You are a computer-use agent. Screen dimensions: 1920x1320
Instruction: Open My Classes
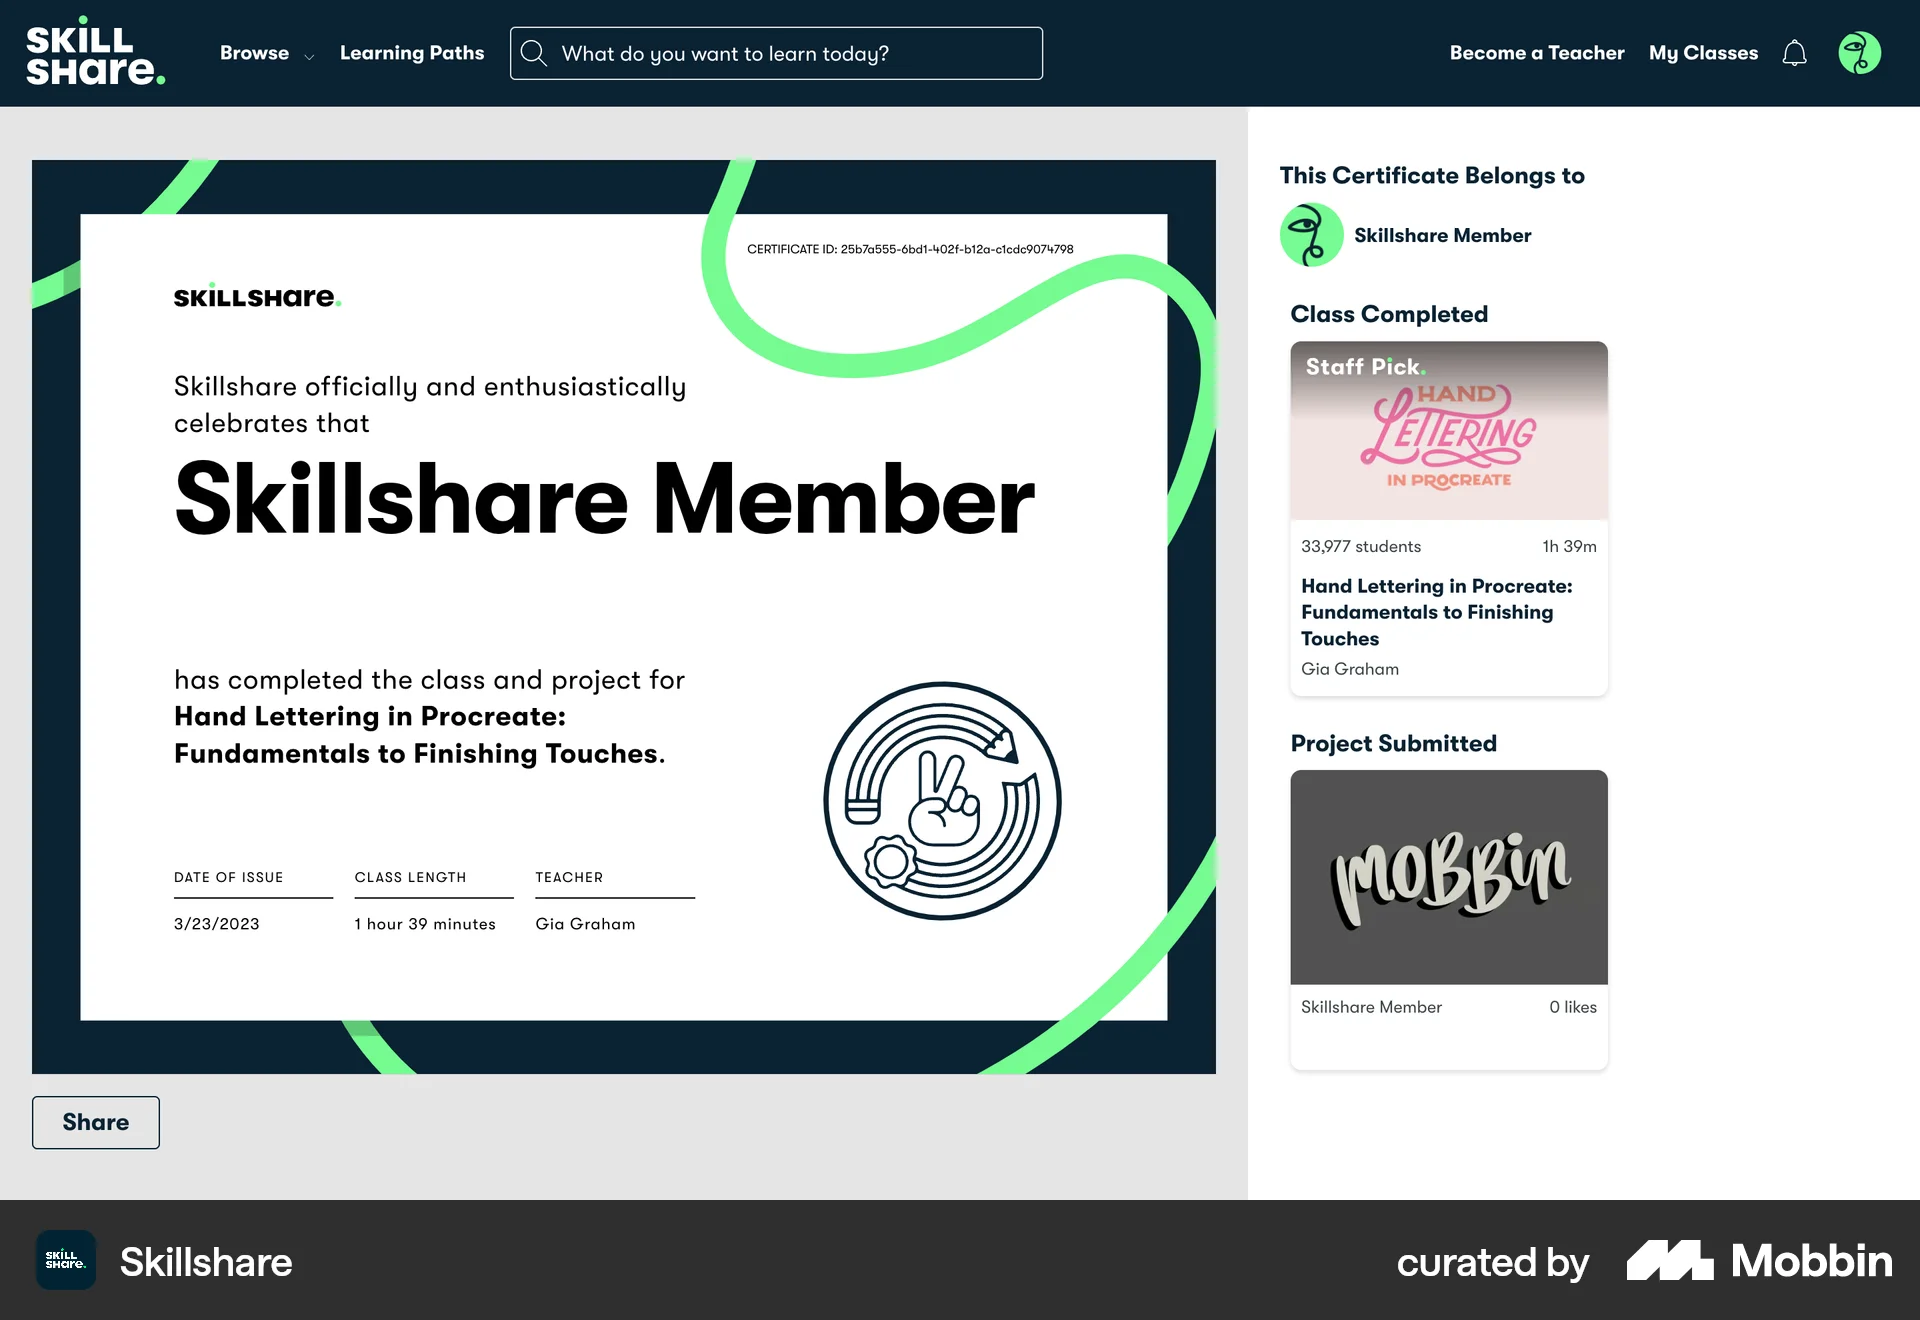pyautogui.click(x=1702, y=53)
